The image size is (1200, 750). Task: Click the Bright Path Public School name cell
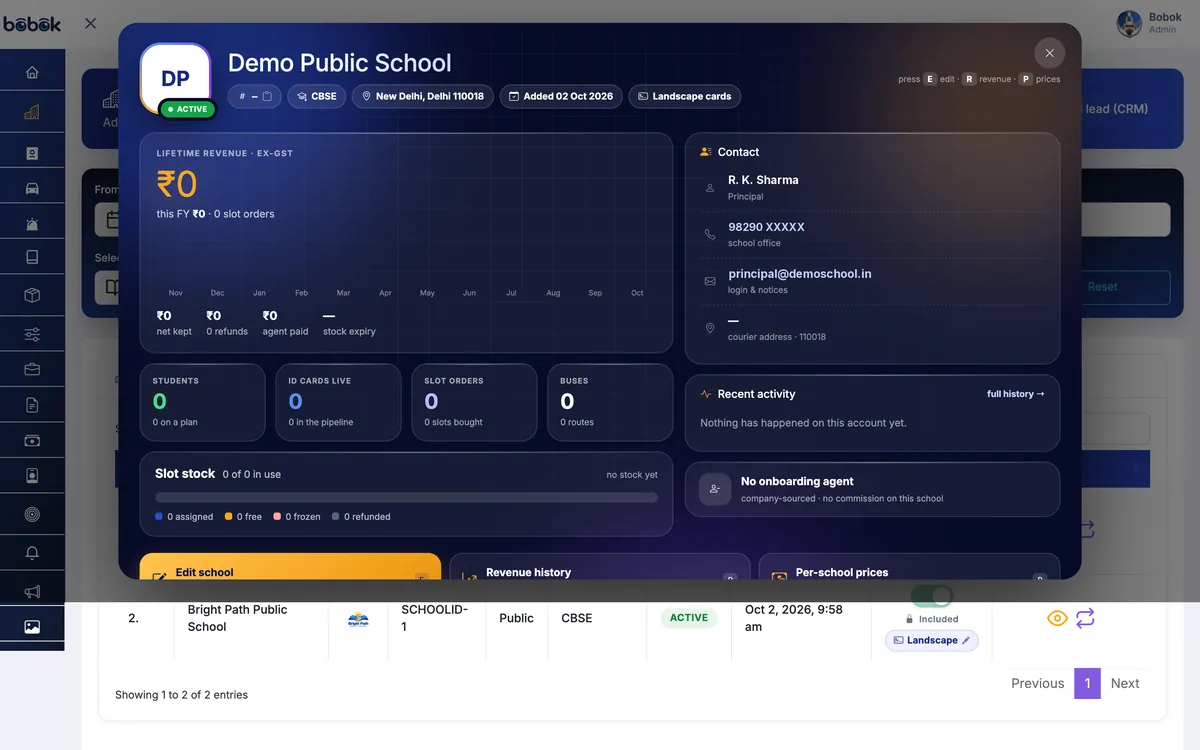tap(237, 618)
